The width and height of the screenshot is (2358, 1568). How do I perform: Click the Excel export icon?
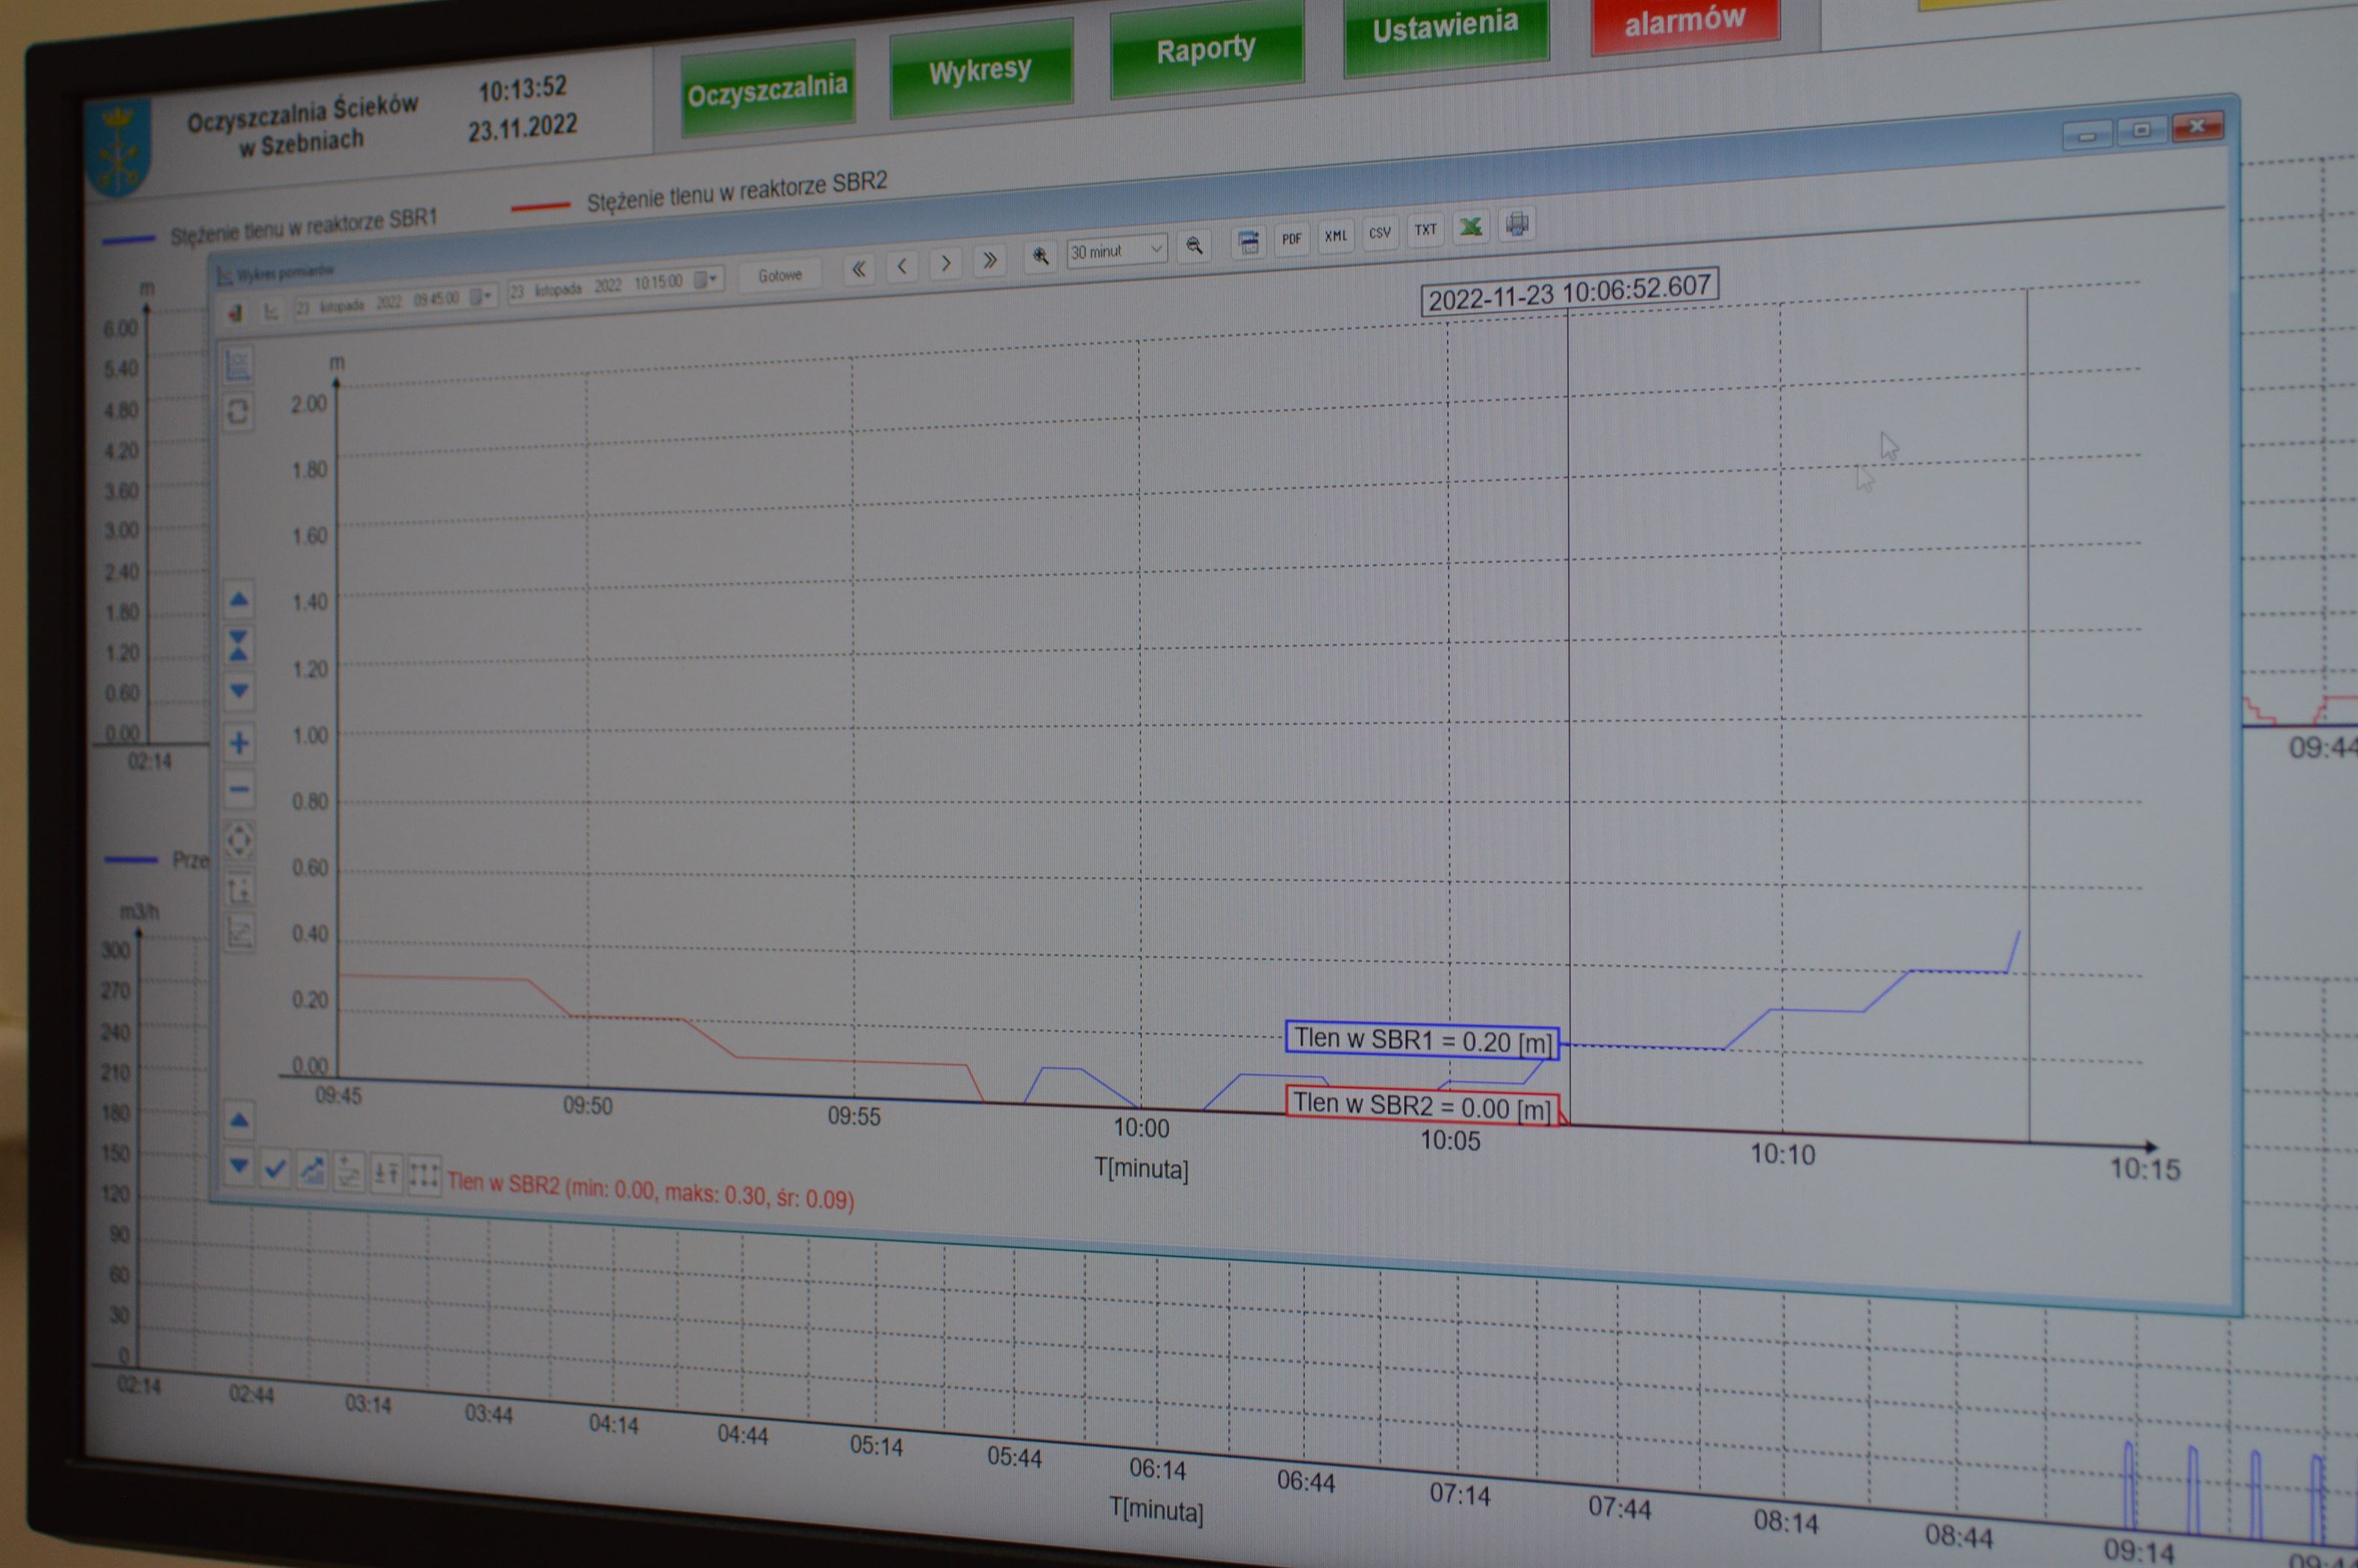pyautogui.click(x=1470, y=227)
